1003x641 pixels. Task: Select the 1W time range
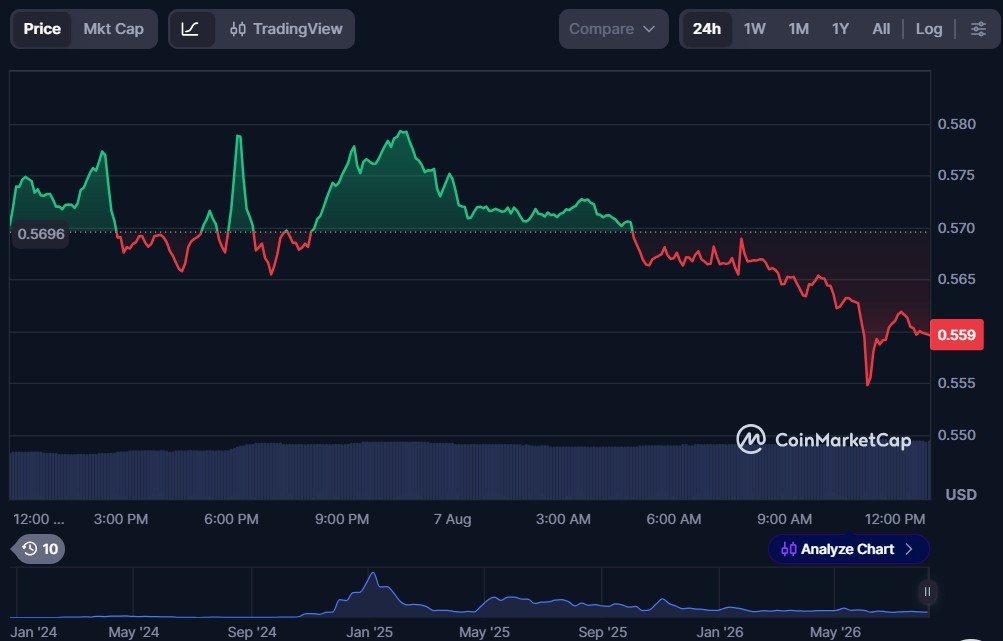pos(754,29)
